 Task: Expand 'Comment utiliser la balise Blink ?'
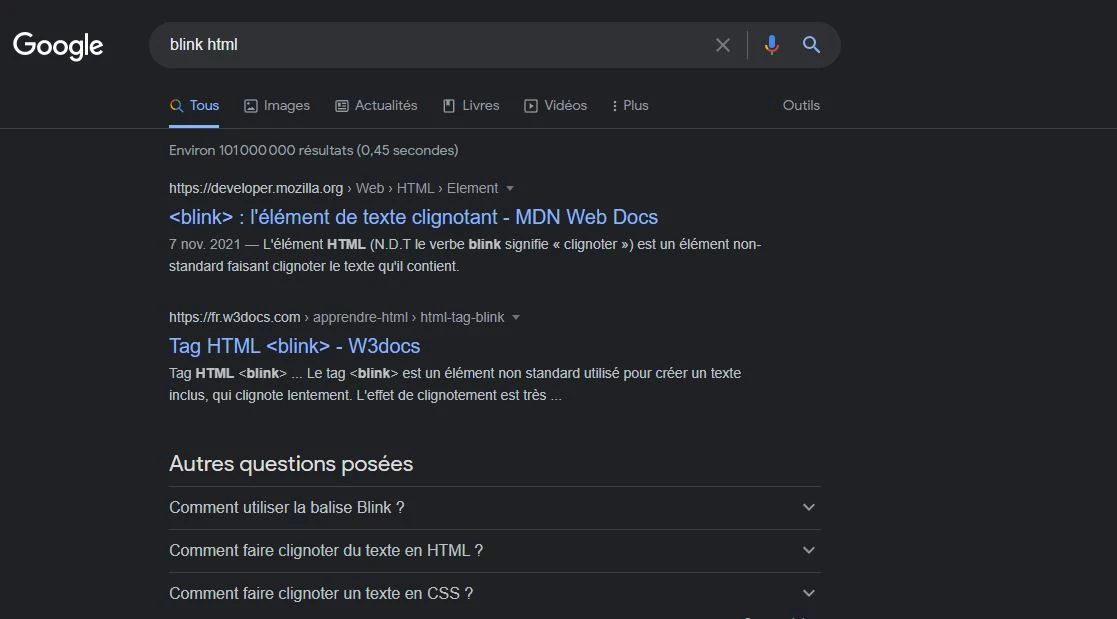point(494,508)
